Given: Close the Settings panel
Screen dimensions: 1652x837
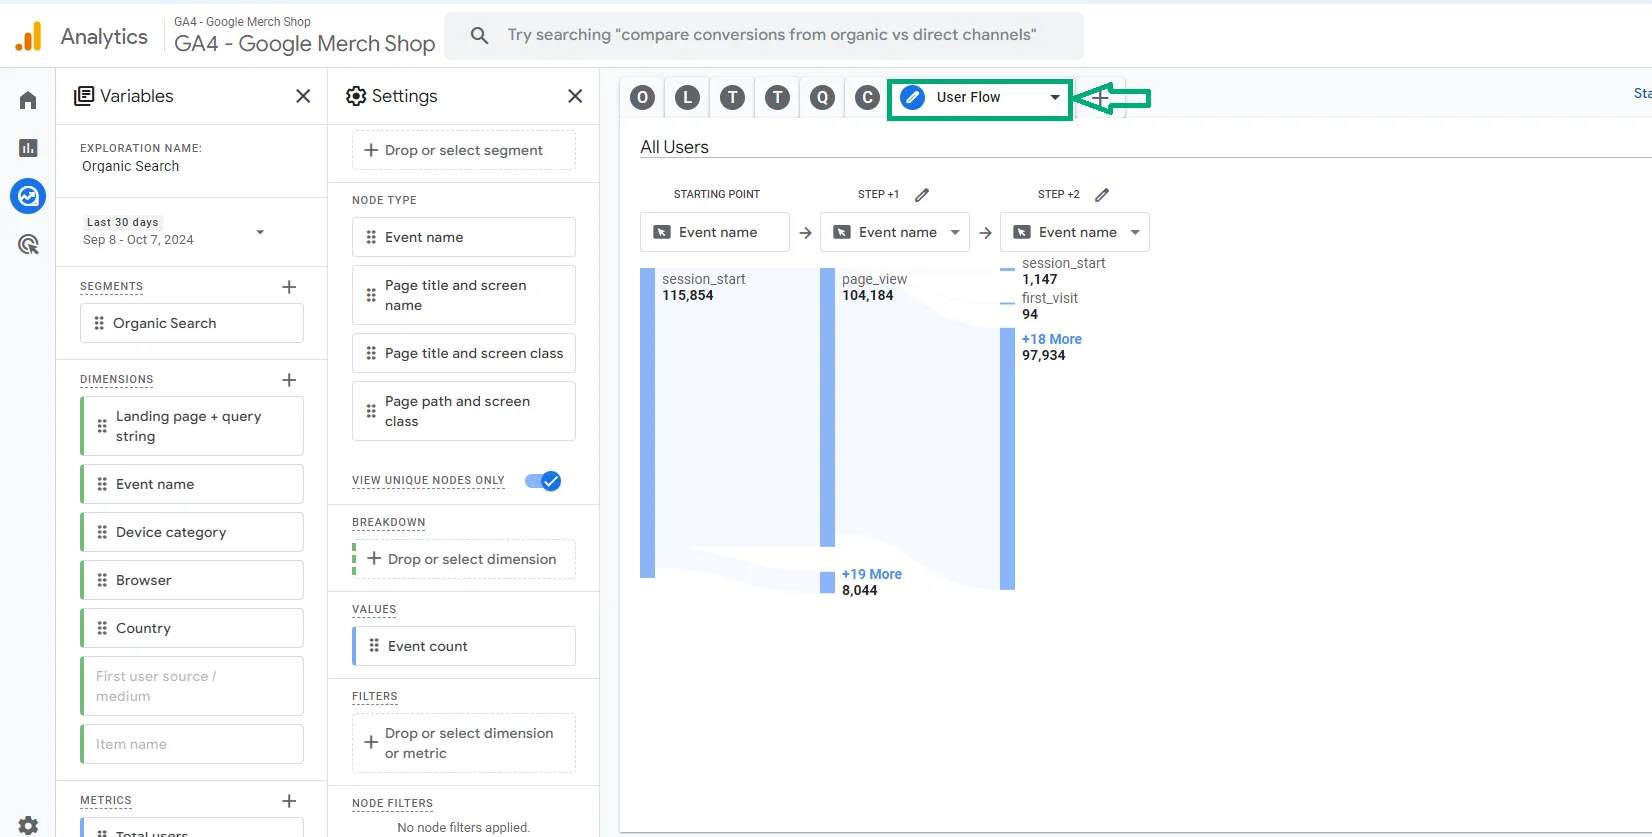Looking at the screenshot, I should [575, 96].
